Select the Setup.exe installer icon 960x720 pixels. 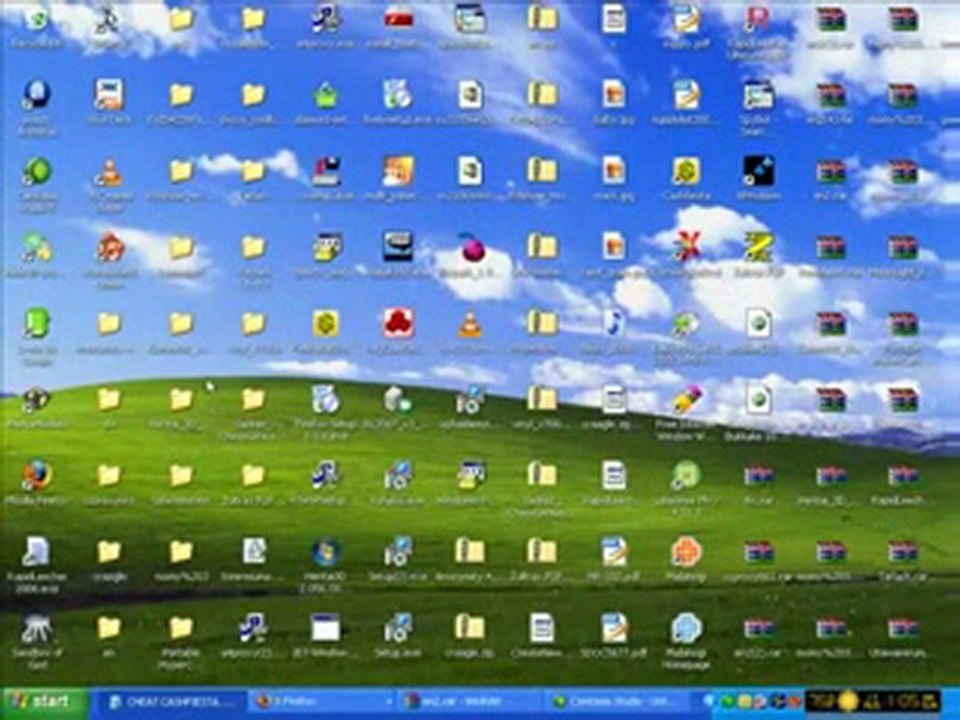click(398, 628)
